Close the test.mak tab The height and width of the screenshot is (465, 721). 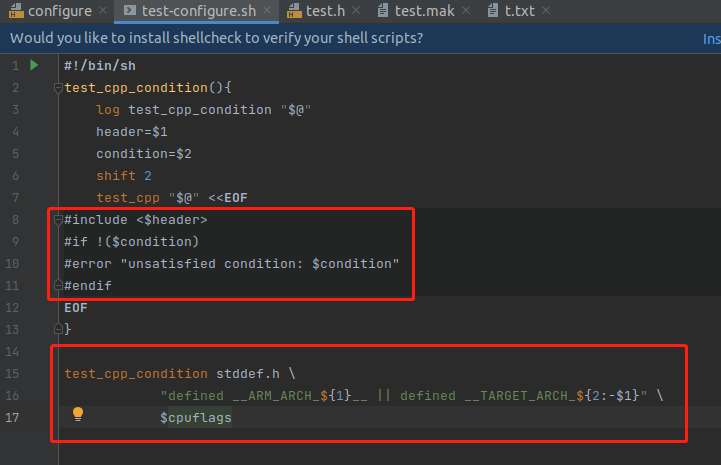point(466,10)
